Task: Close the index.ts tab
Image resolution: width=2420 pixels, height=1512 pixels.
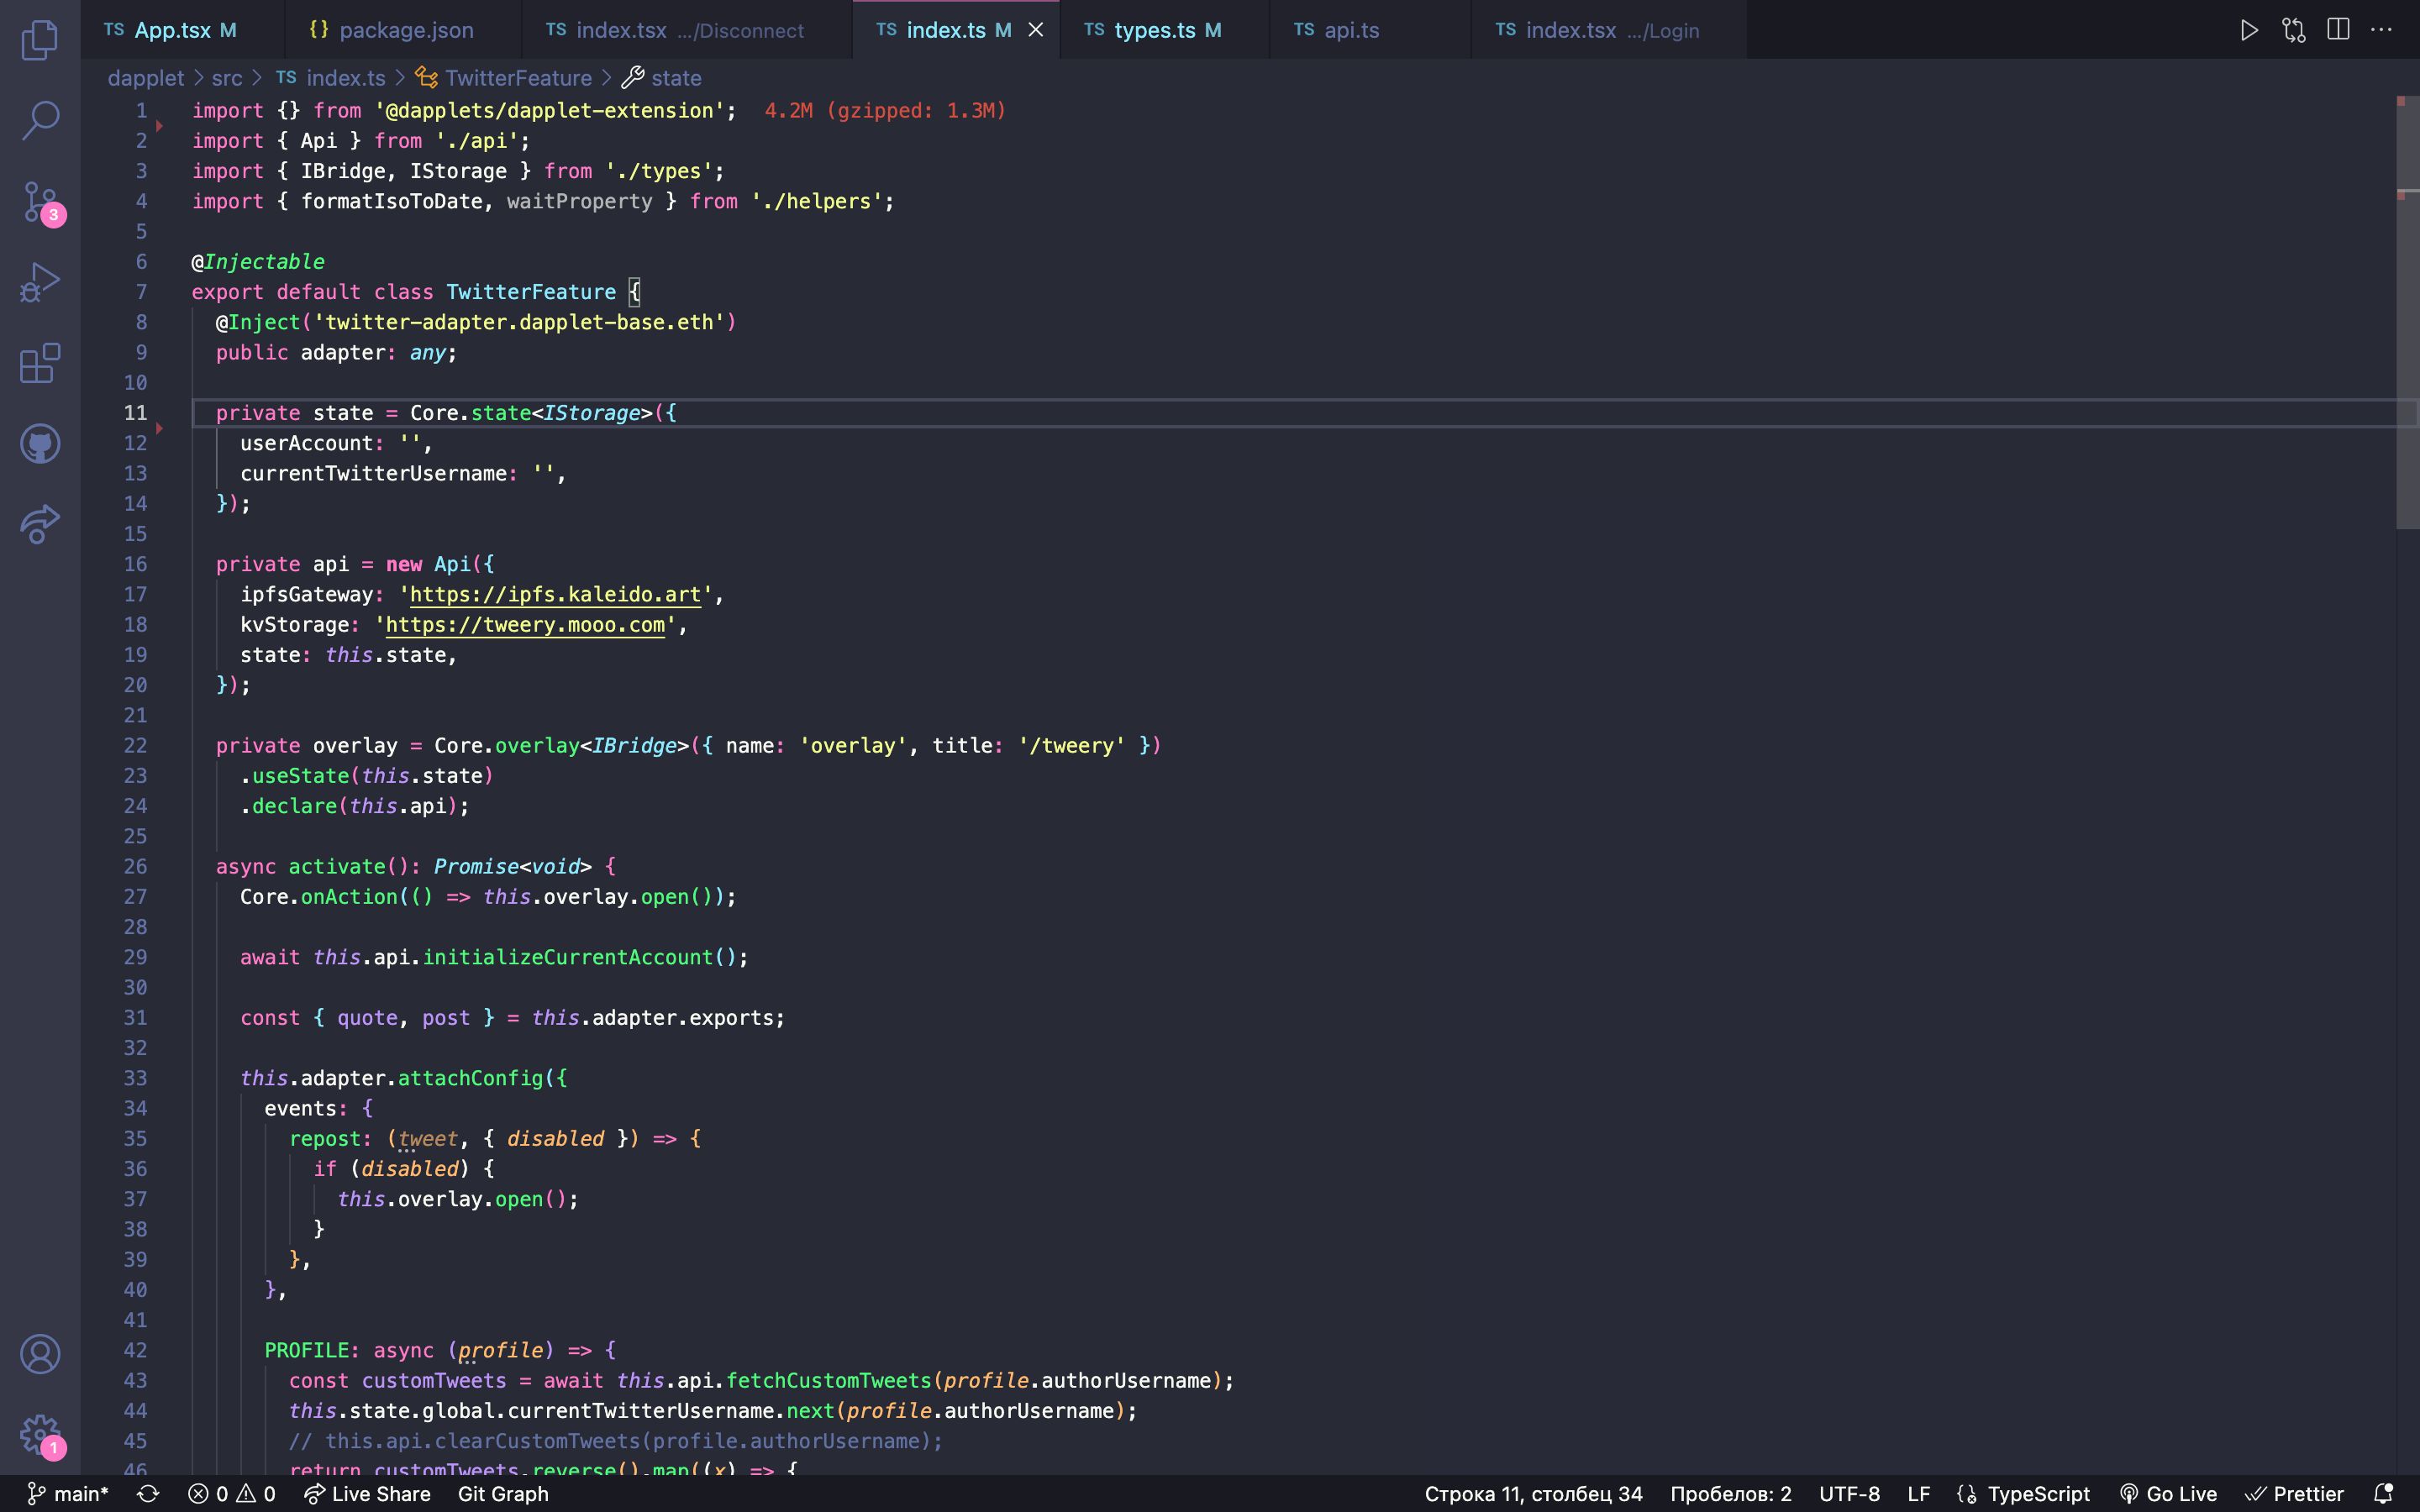Action: [x=1036, y=30]
